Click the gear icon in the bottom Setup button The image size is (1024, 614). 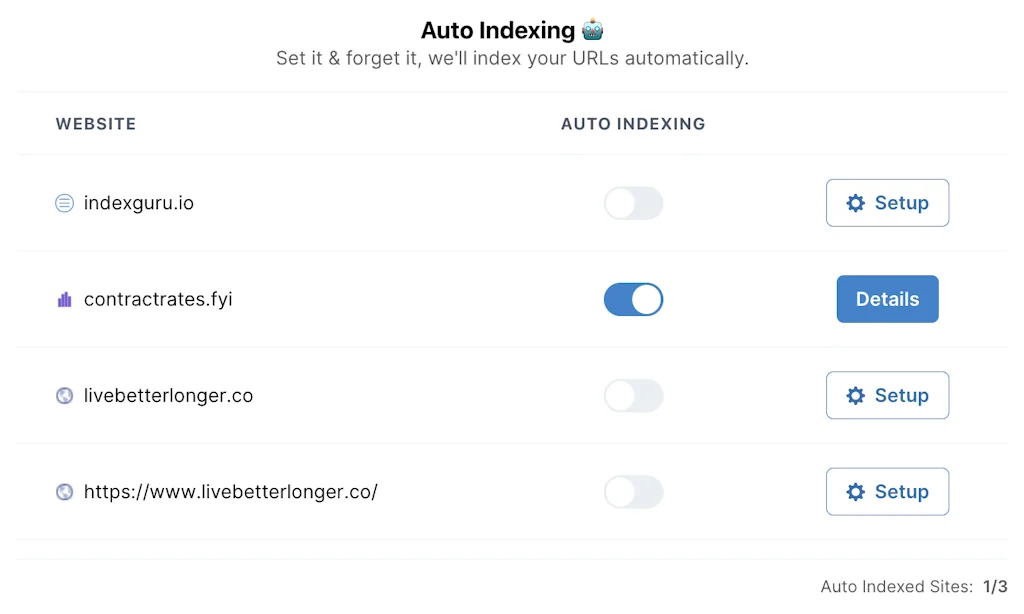(x=855, y=491)
